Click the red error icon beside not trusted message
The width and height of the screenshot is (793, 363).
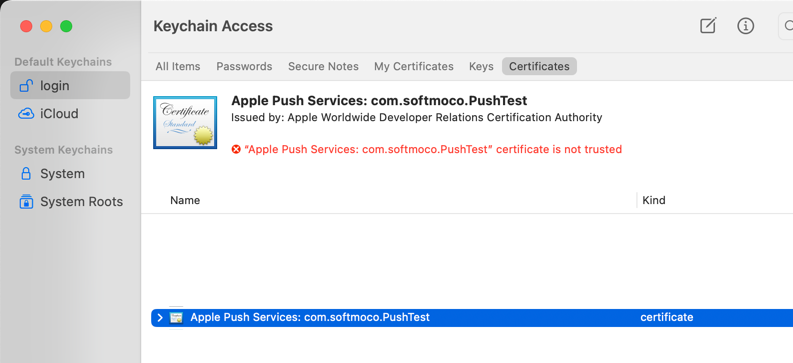point(236,150)
